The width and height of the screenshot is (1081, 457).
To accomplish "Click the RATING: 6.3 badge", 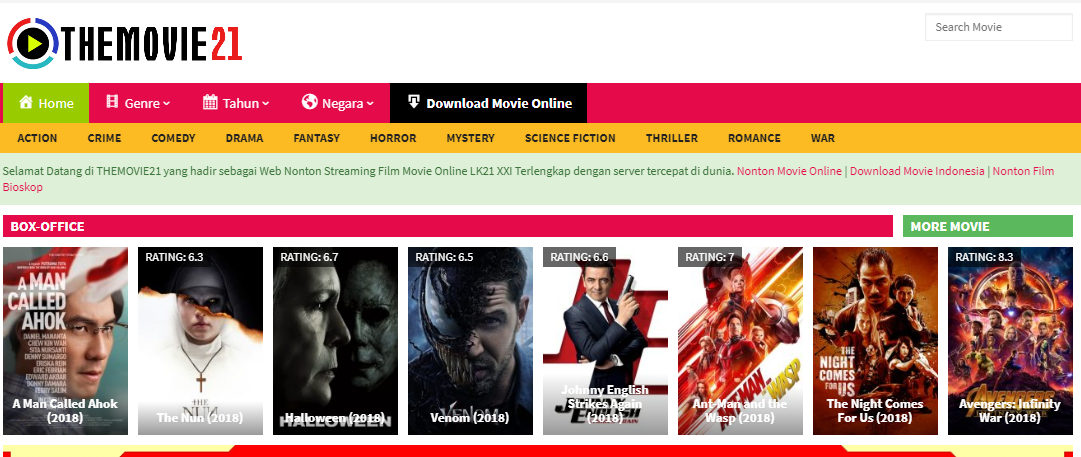I will [174, 257].
